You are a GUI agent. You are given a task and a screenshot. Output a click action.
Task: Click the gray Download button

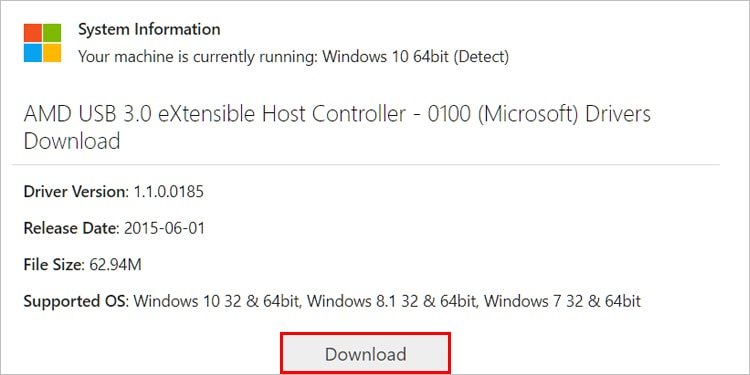(x=365, y=354)
